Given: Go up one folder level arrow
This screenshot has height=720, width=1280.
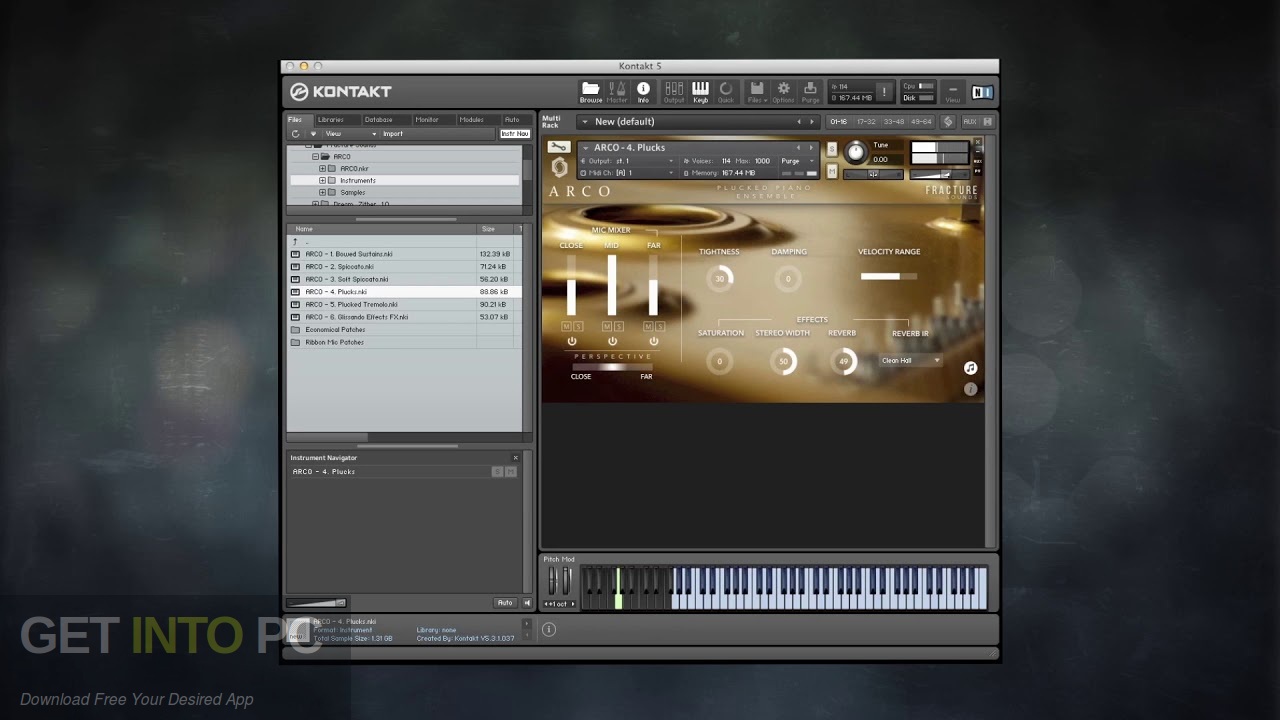Looking at the screenshot, I should 294,241.
